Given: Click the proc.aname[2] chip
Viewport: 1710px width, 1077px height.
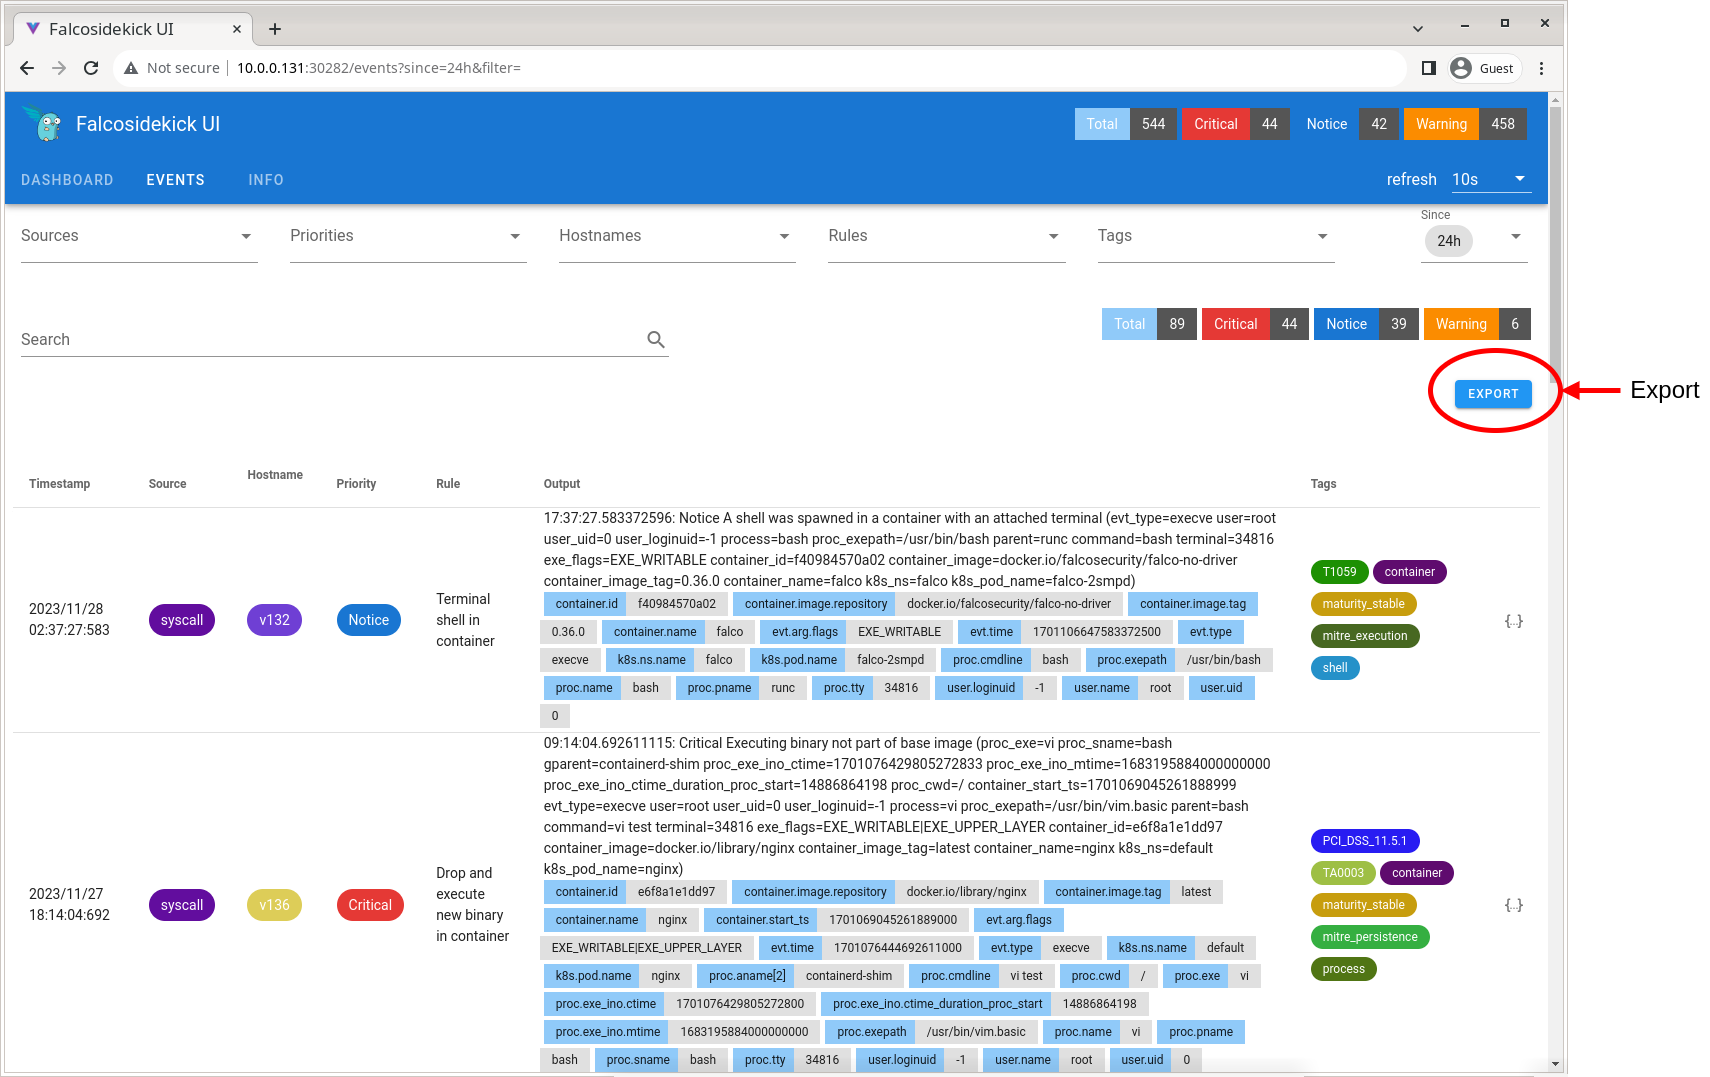Looking at the screenshot, I should pyautogui.click(x=747, y=976).
